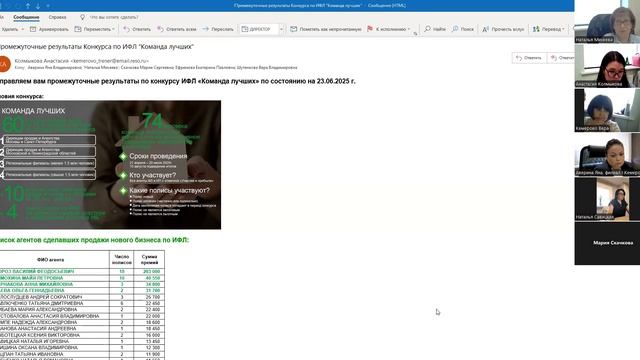Click the Поиск button in ribbon
Screen dimensions: 640x360
463,29
